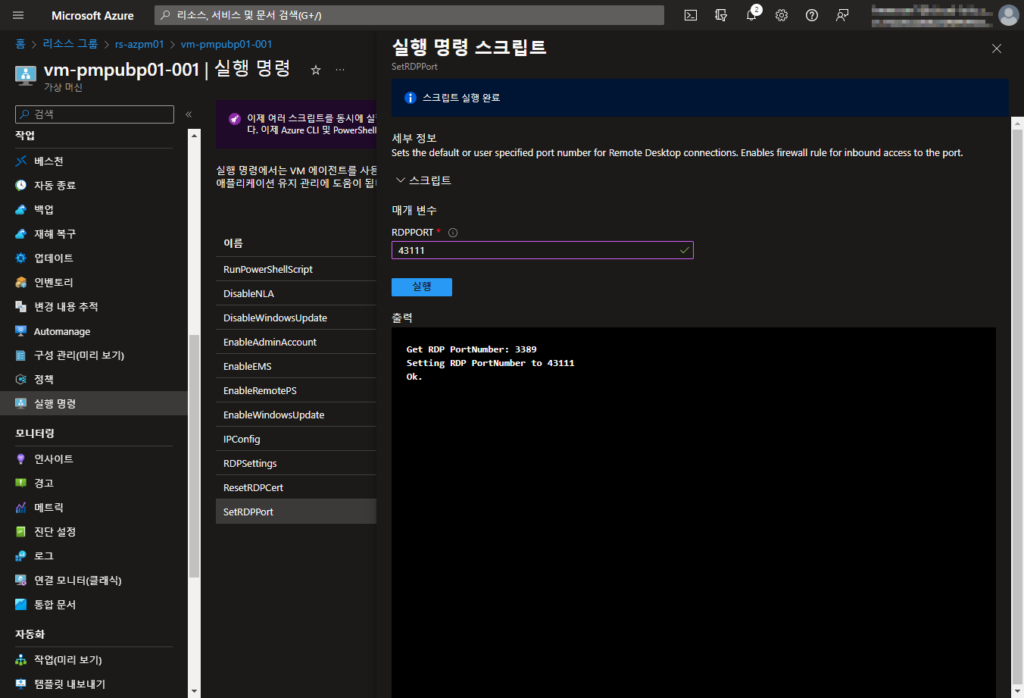Click the RDPPORT info tooltip icon
Viewport: 1024px width, 698px height.
coord(453,232)
